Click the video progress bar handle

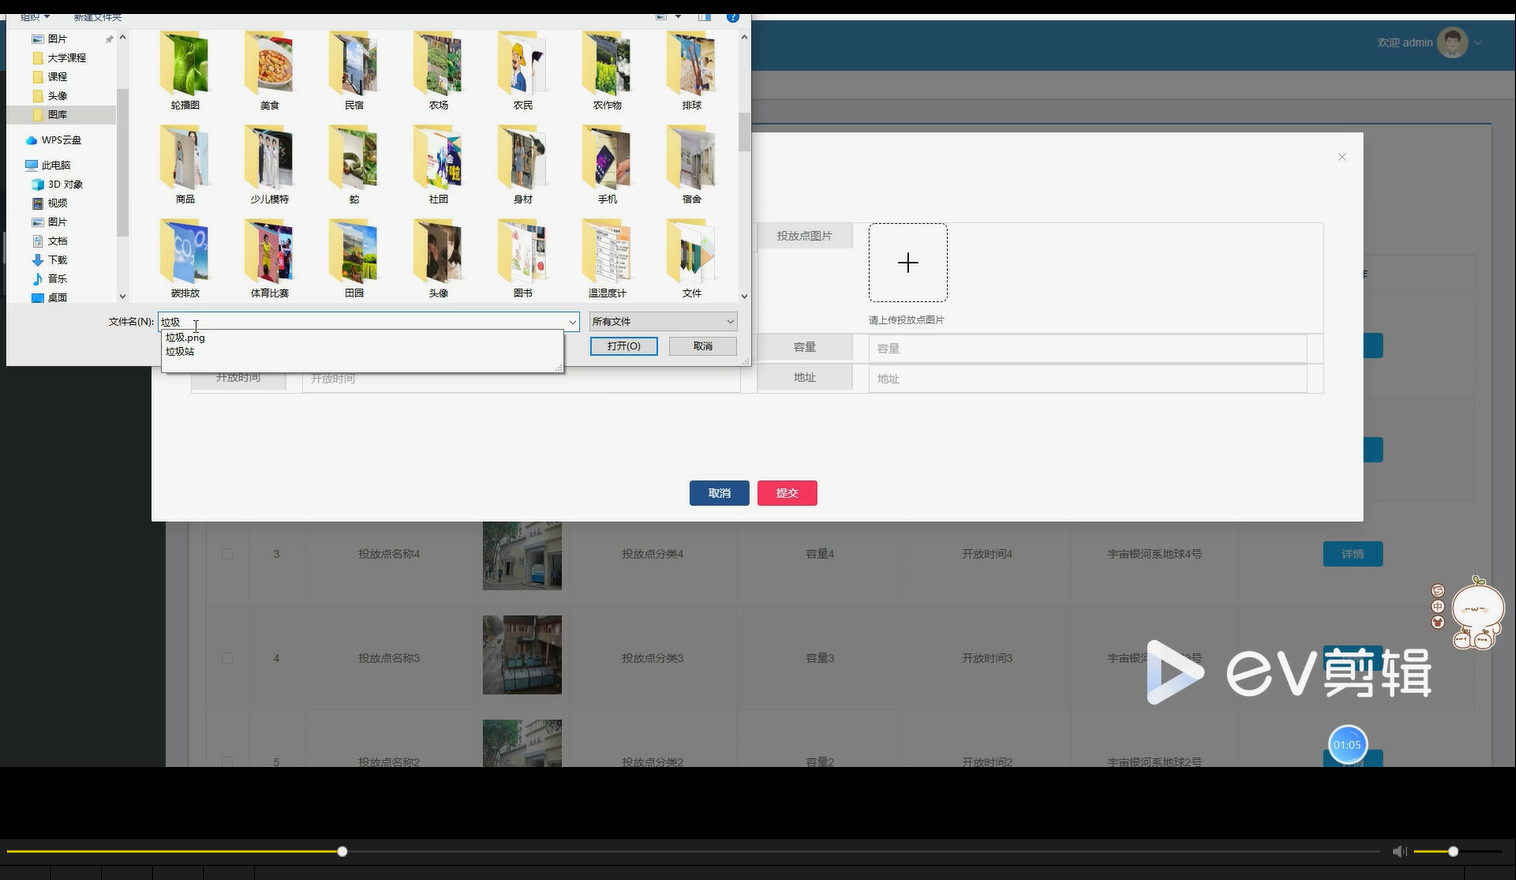click(x=342, y=851)
